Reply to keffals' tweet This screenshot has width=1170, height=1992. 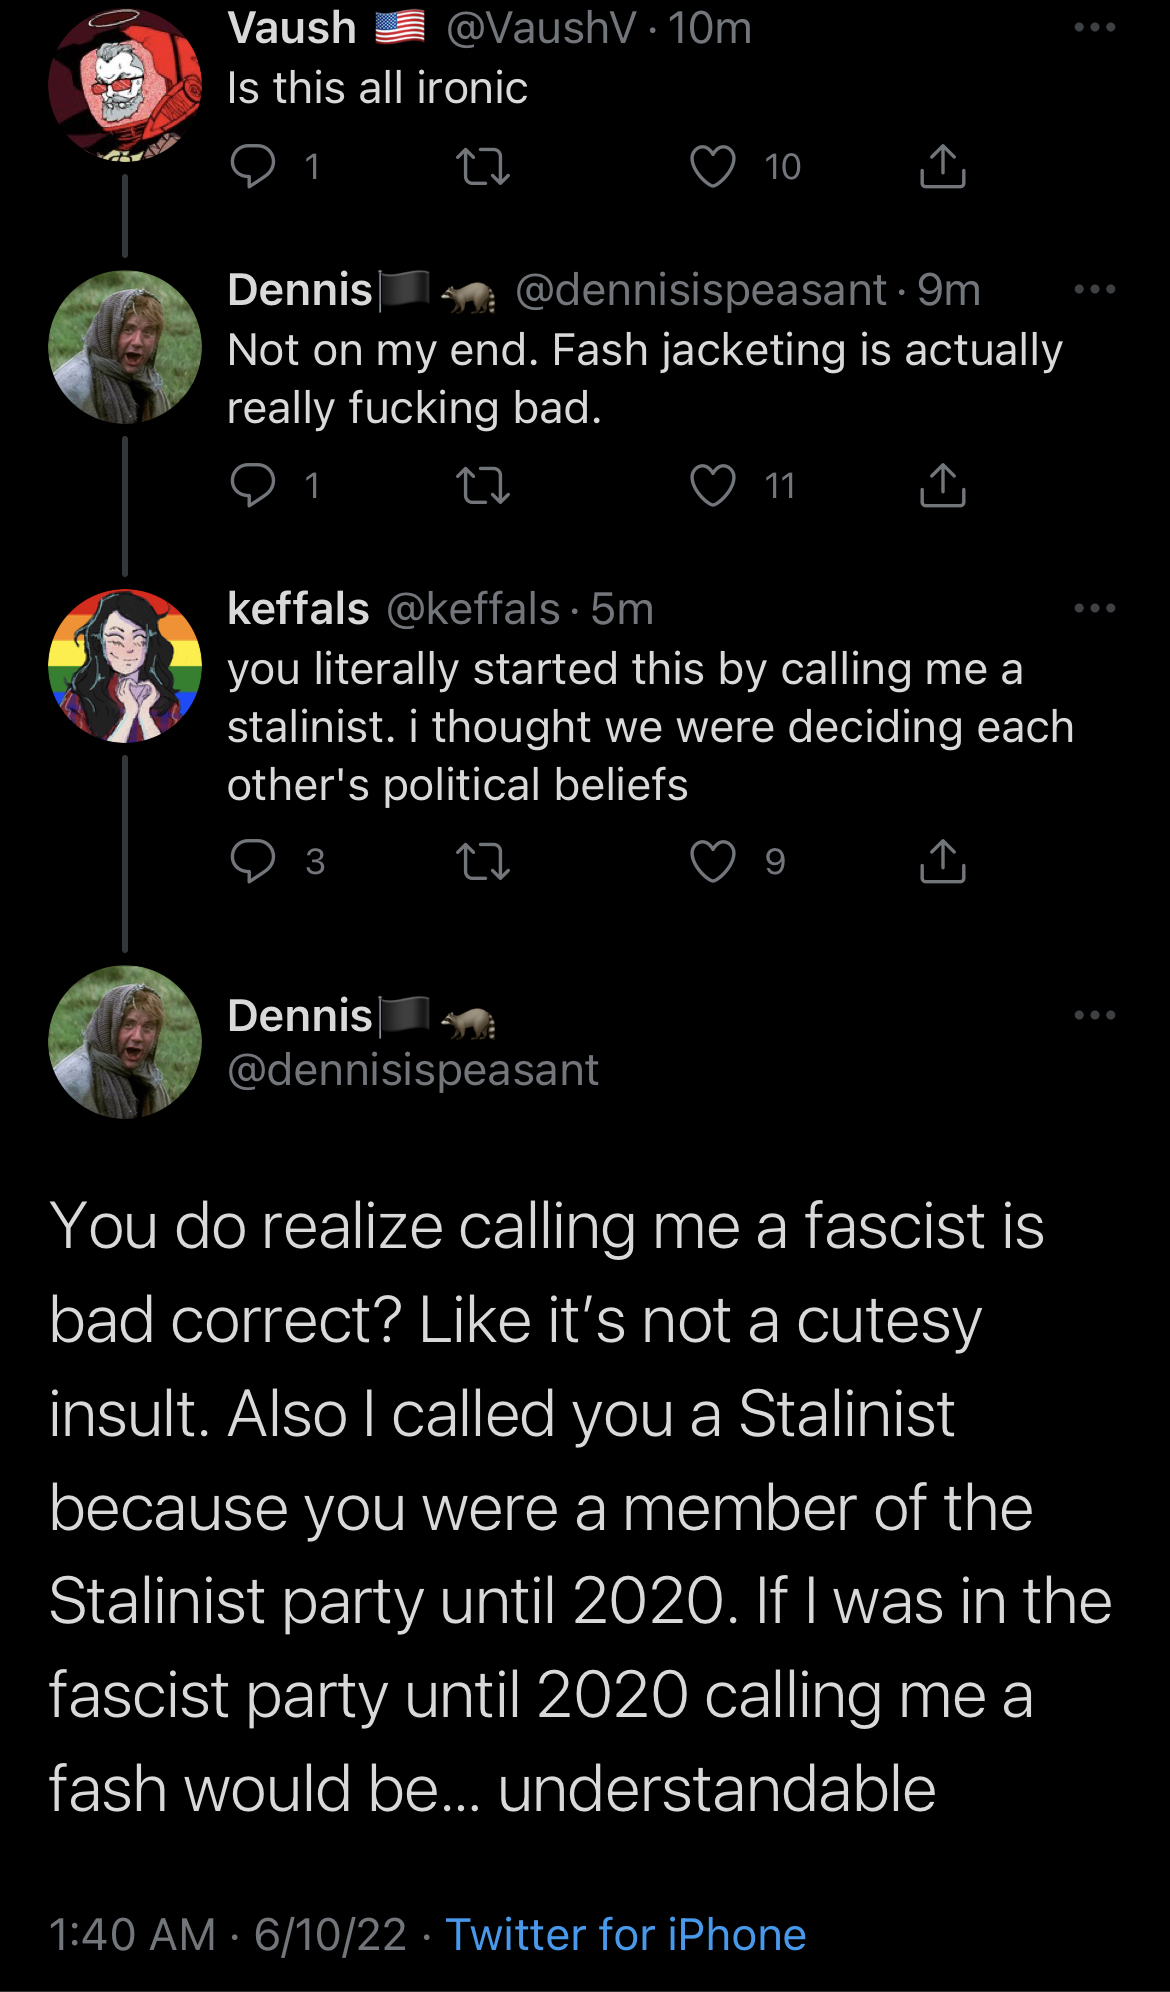point(252,861)
